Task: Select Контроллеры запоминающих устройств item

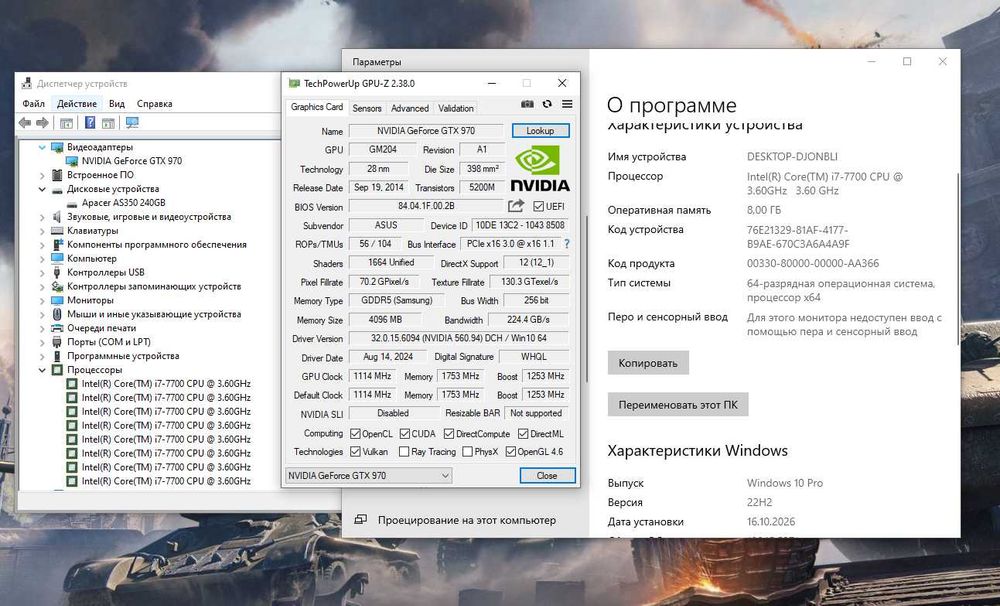Action: (154, 286)
